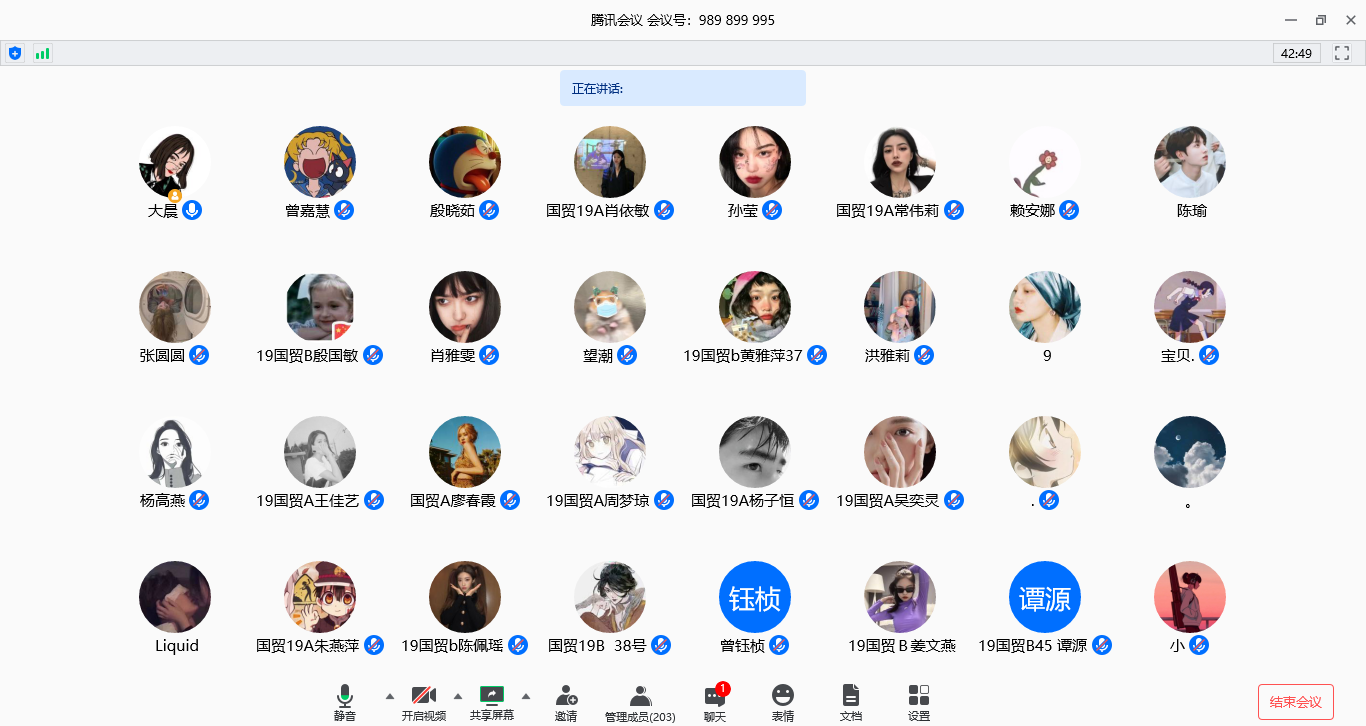
Task: Open the 邀请 invite icon
Action: click(x=566, y=702)
